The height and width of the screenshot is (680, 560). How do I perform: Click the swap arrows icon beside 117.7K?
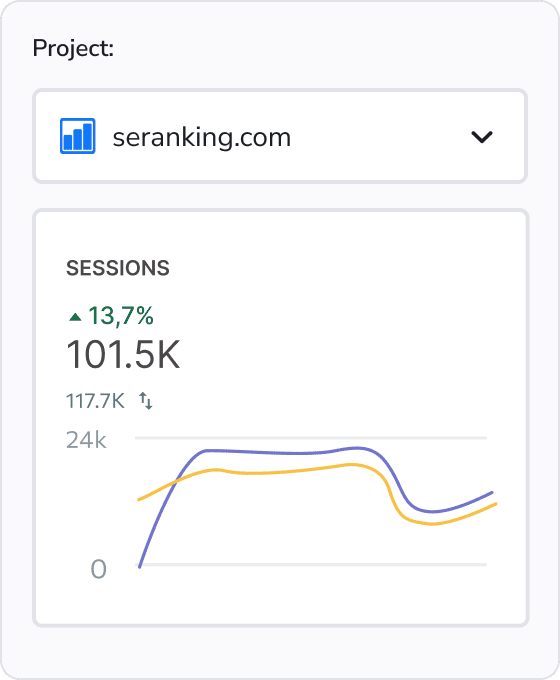[x=146, y=401]
